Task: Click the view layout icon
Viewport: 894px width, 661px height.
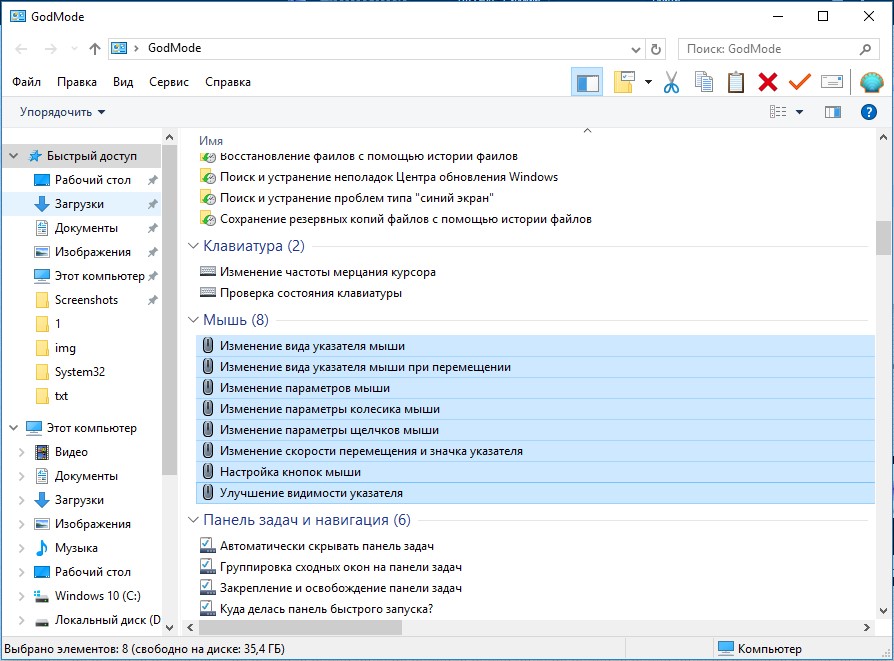Action: click(778, 112)
